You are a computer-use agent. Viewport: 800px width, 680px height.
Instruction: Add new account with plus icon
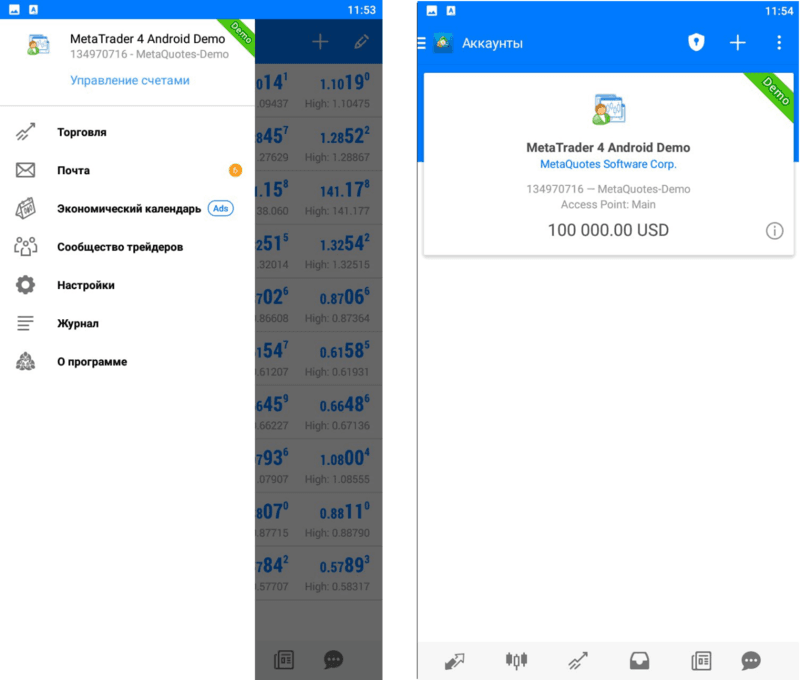pos(738,42)
